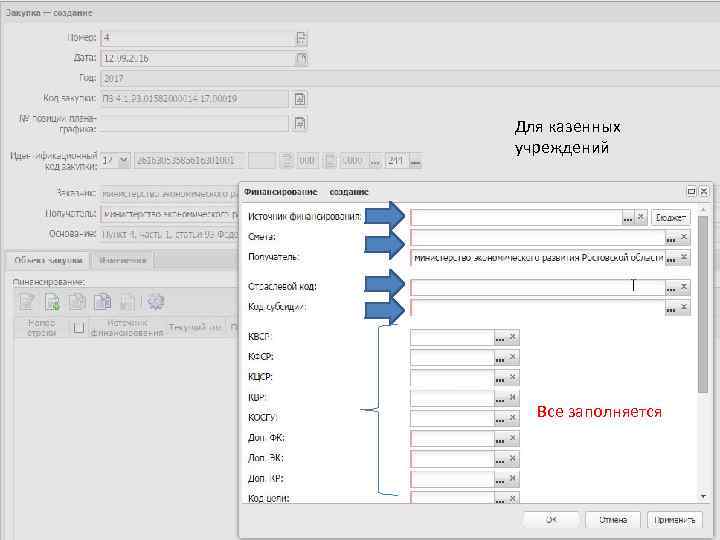Click the gear icon in Финансирование toolbar

[x=155, y=302]
